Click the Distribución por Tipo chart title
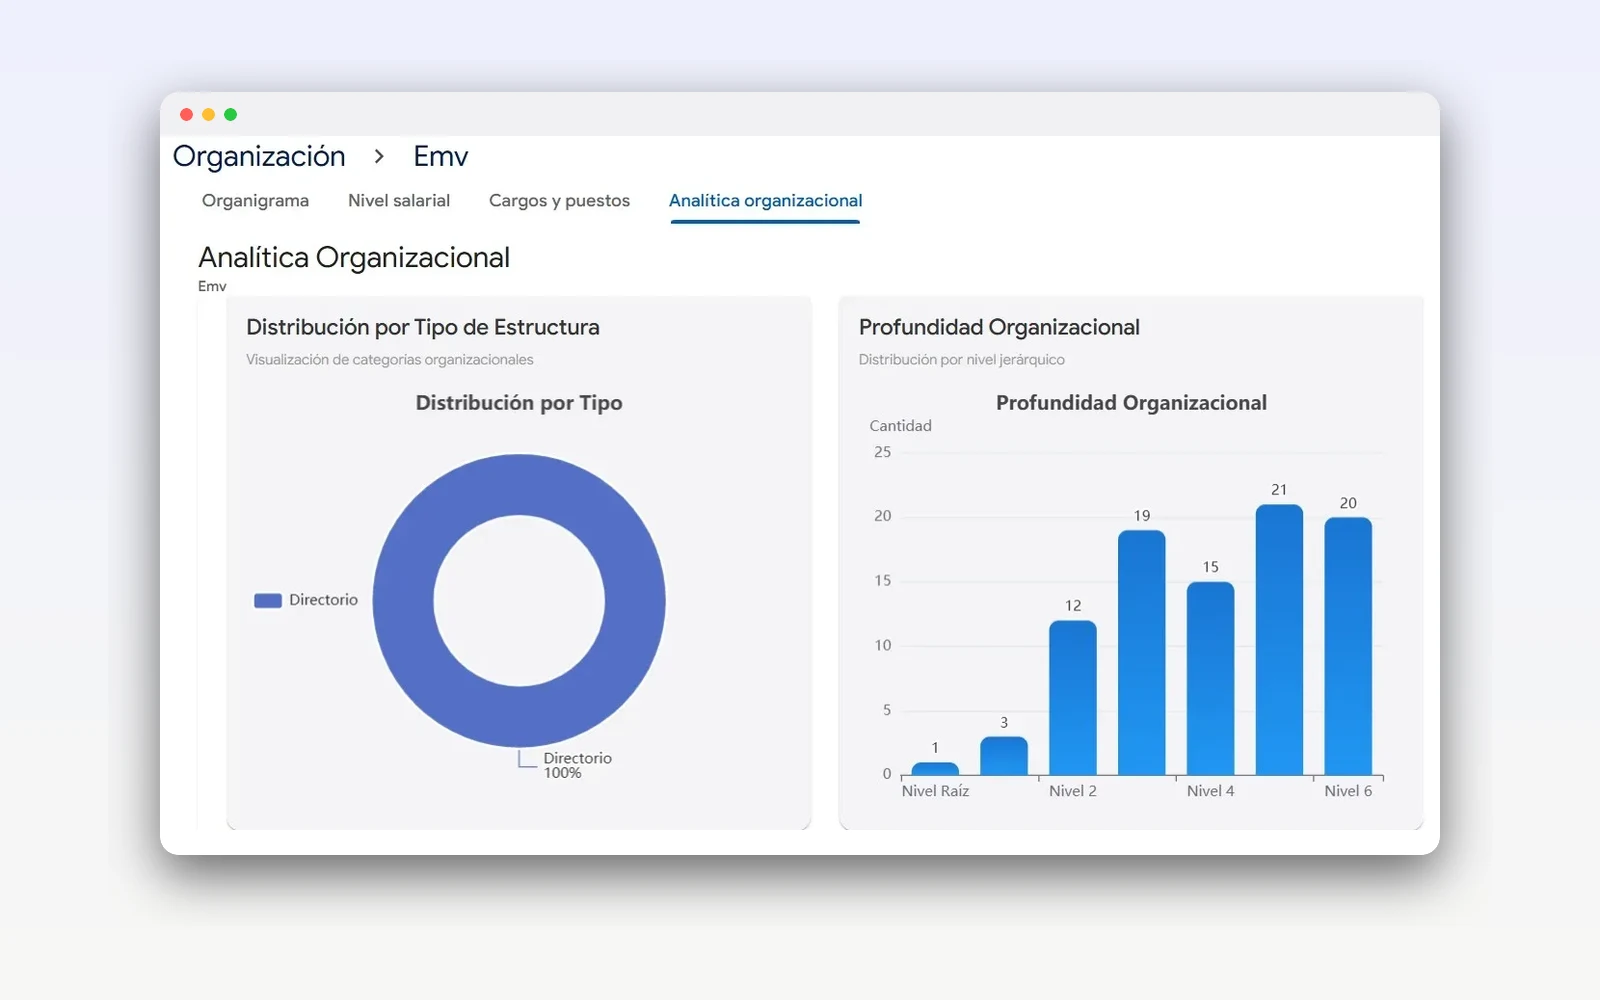This screenshot has width=1600, height=1000. (519, 403)
